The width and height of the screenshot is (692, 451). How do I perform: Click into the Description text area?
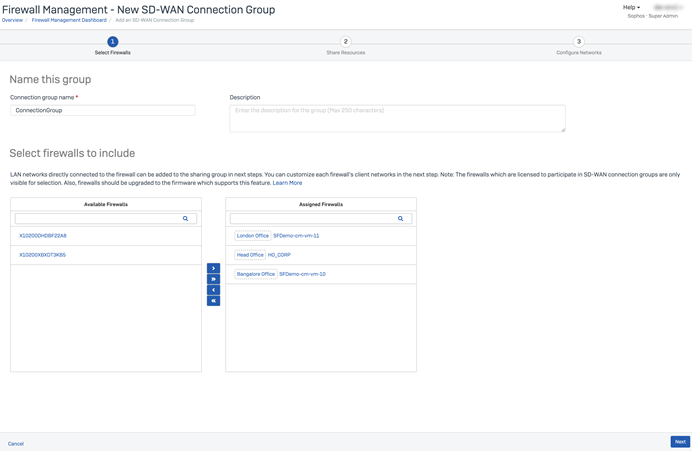coord(397,118)
